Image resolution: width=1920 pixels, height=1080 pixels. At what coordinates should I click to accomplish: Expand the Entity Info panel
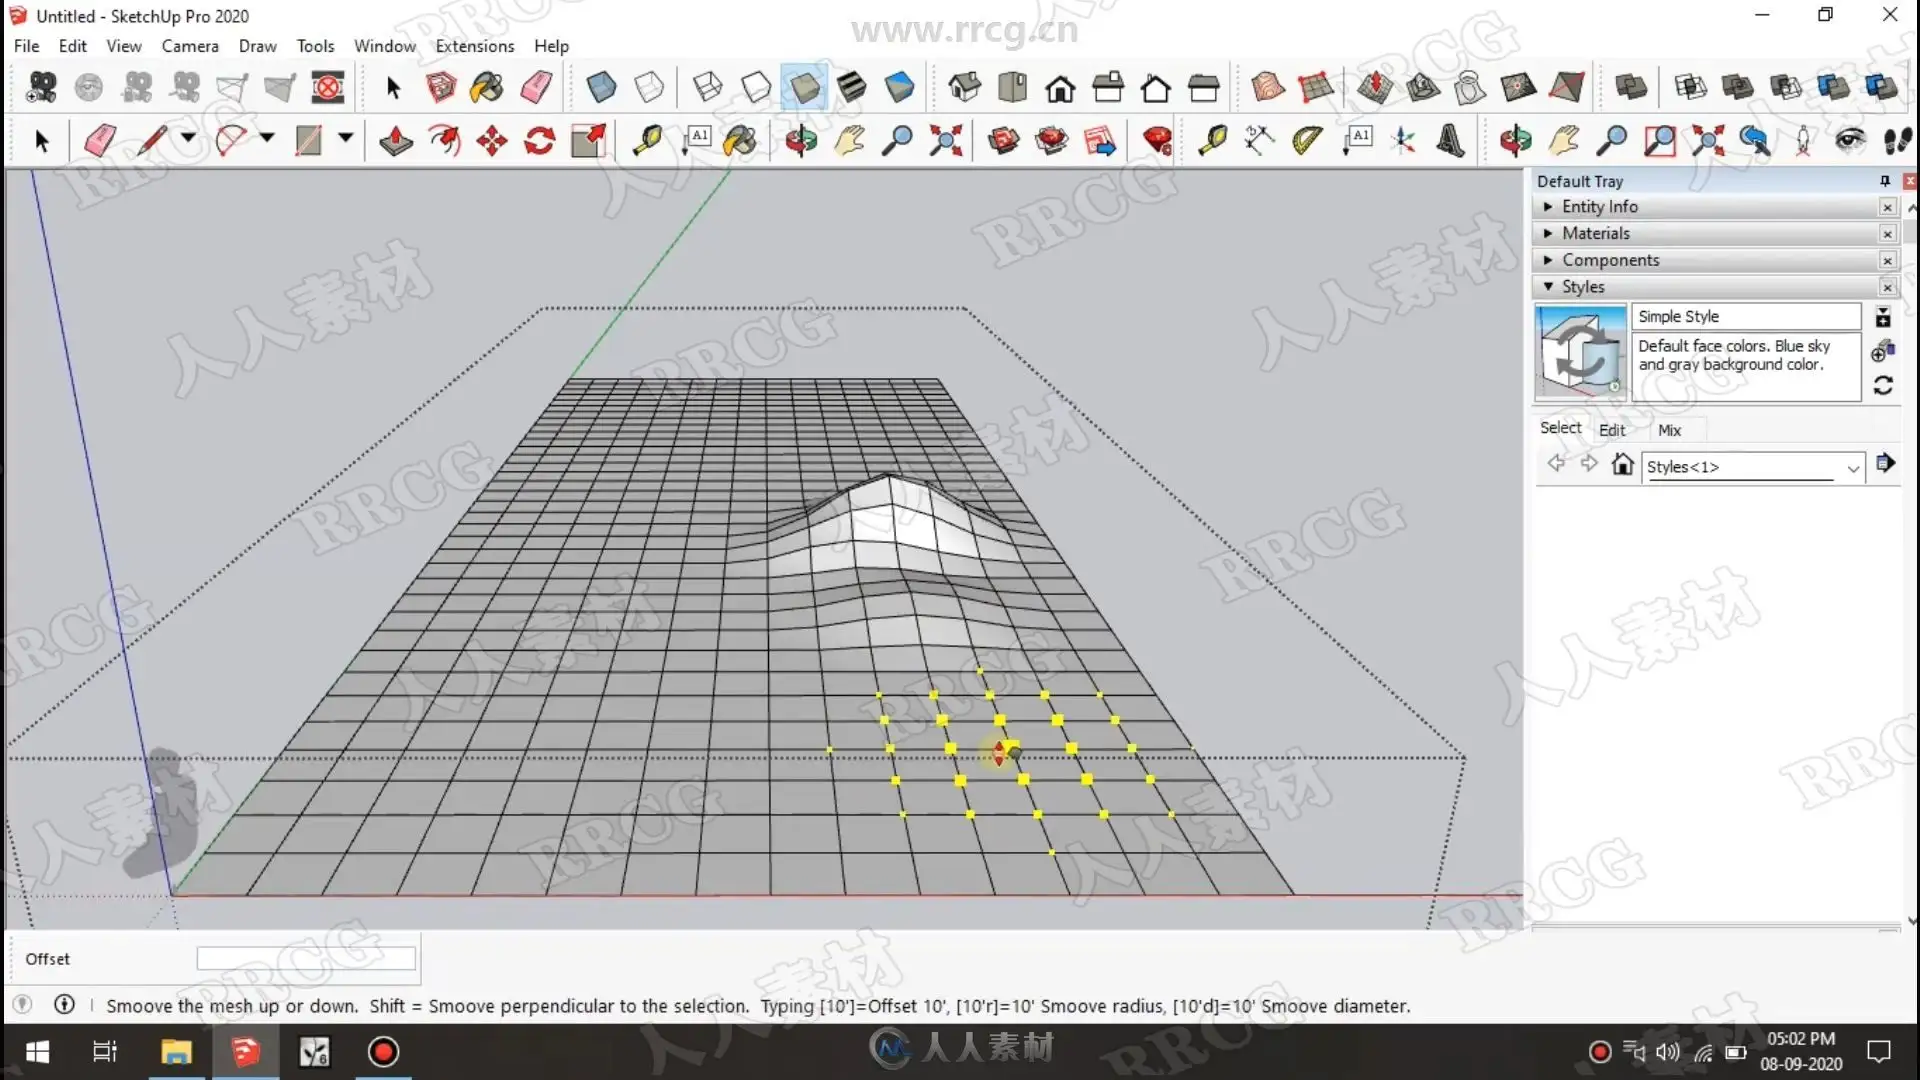tap(1599, 207)
